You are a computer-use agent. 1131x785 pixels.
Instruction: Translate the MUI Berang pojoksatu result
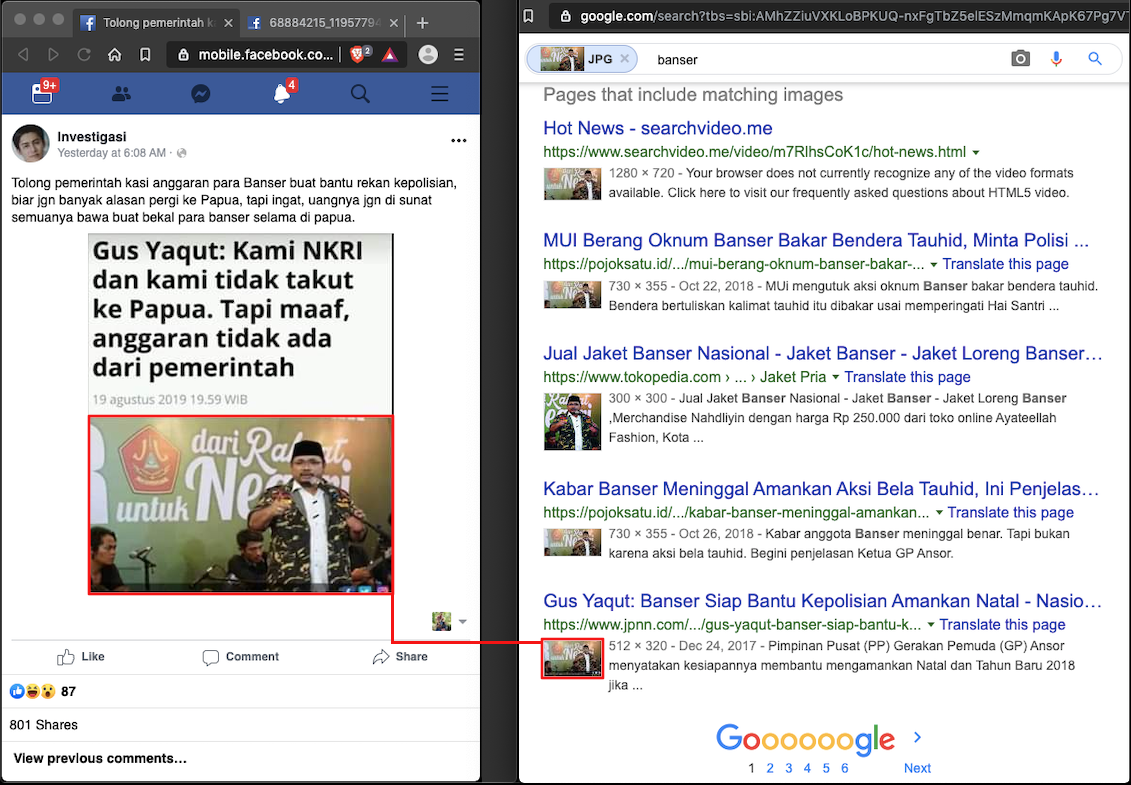click(x=1005, y=264)
